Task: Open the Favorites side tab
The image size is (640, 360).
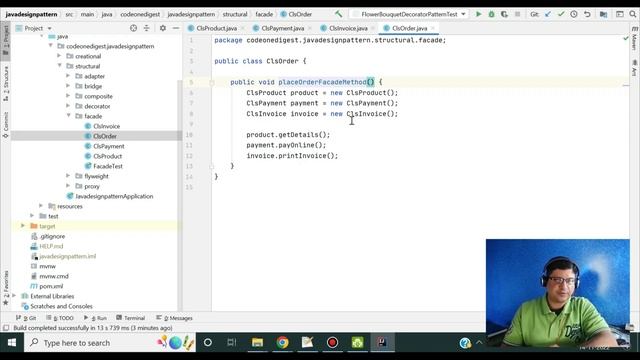Action: 6,288
